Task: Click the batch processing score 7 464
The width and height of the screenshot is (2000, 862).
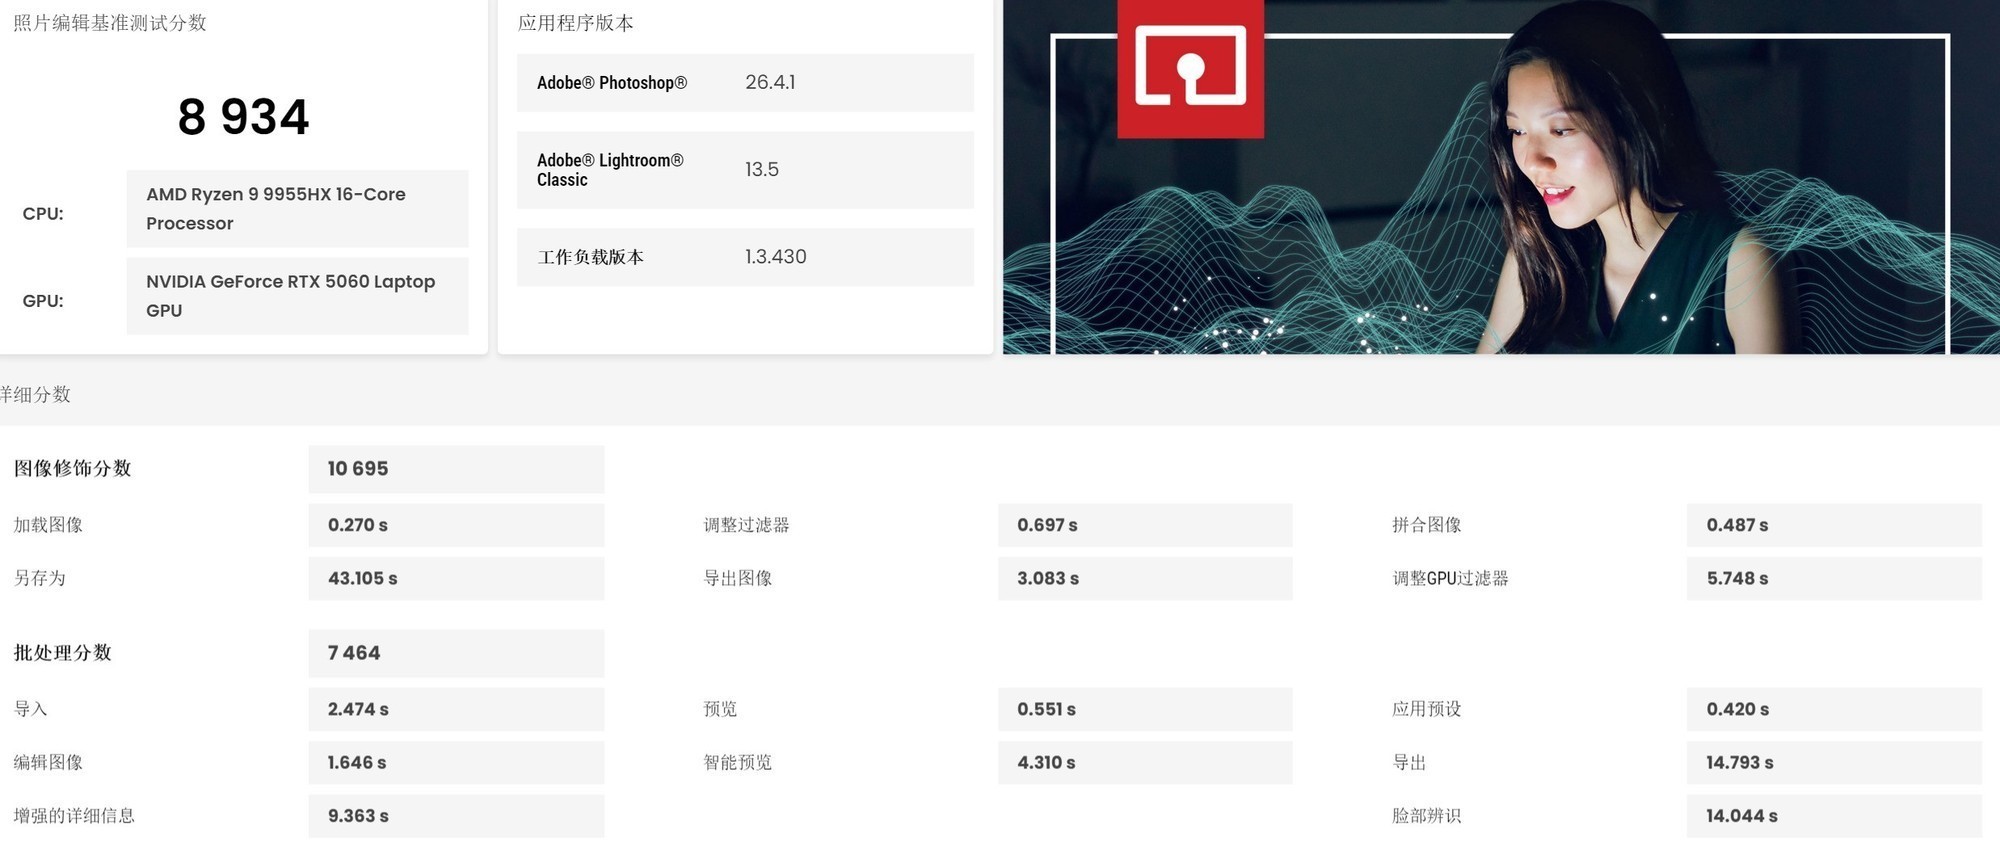Action: (x=456, y=653)
